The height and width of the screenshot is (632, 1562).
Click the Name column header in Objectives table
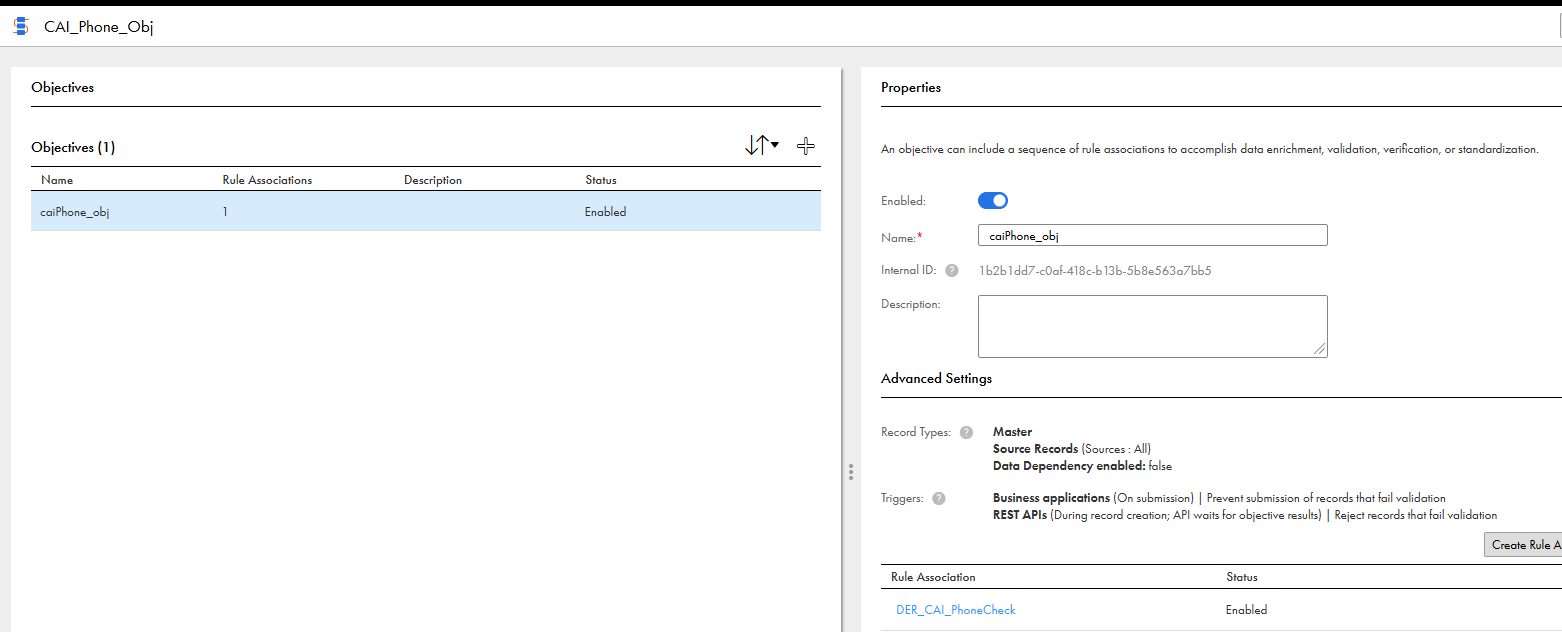tap(57, 180)
